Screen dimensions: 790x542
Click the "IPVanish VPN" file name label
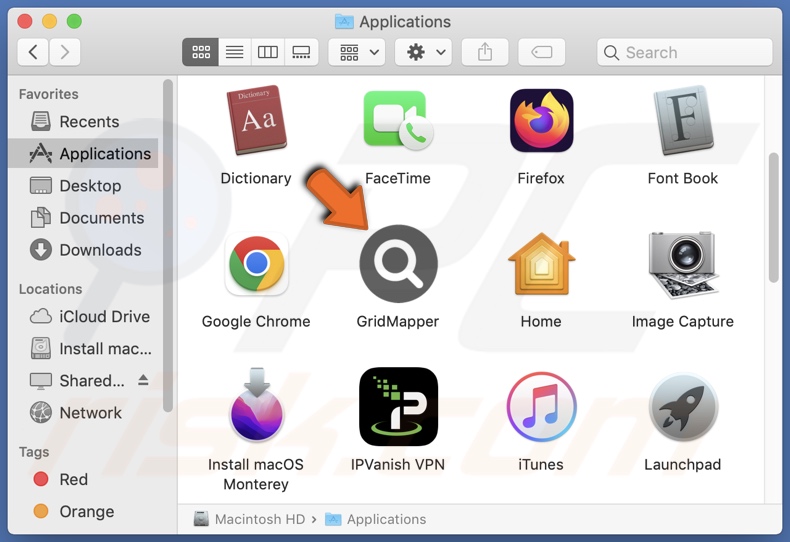(x=398, y=464)
